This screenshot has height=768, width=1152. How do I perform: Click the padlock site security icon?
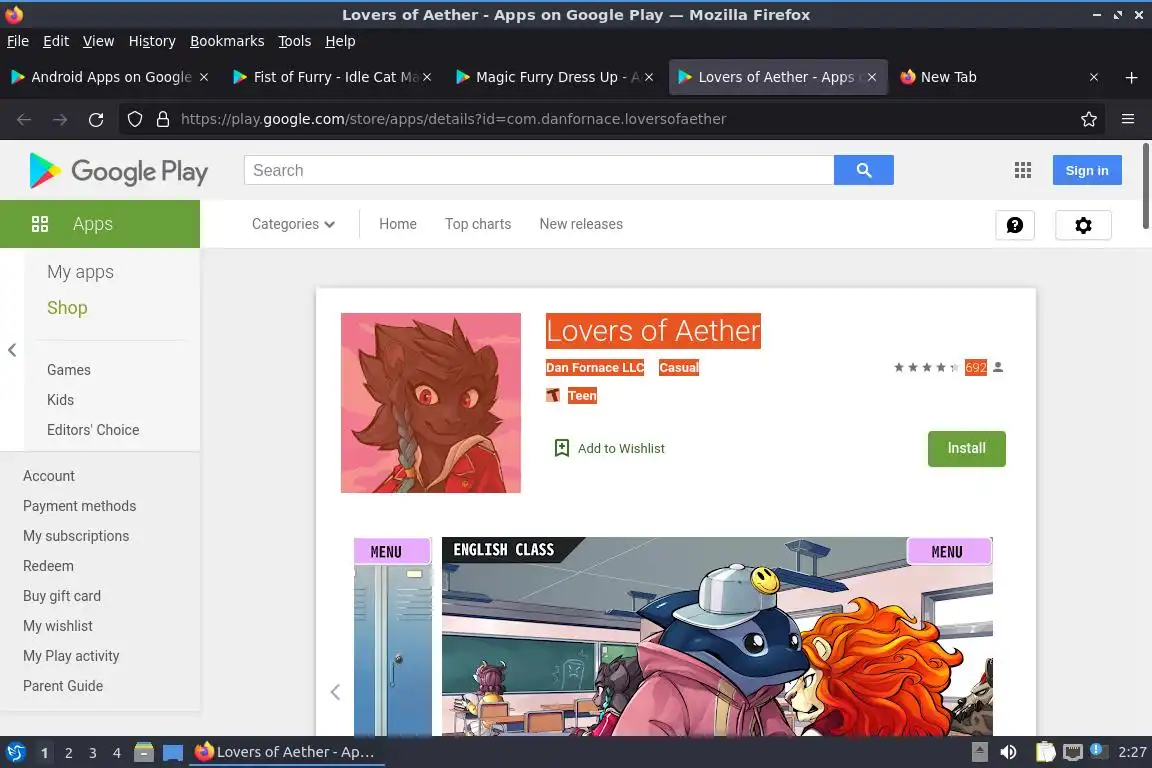pyautogui.click(x=163, y=119)
